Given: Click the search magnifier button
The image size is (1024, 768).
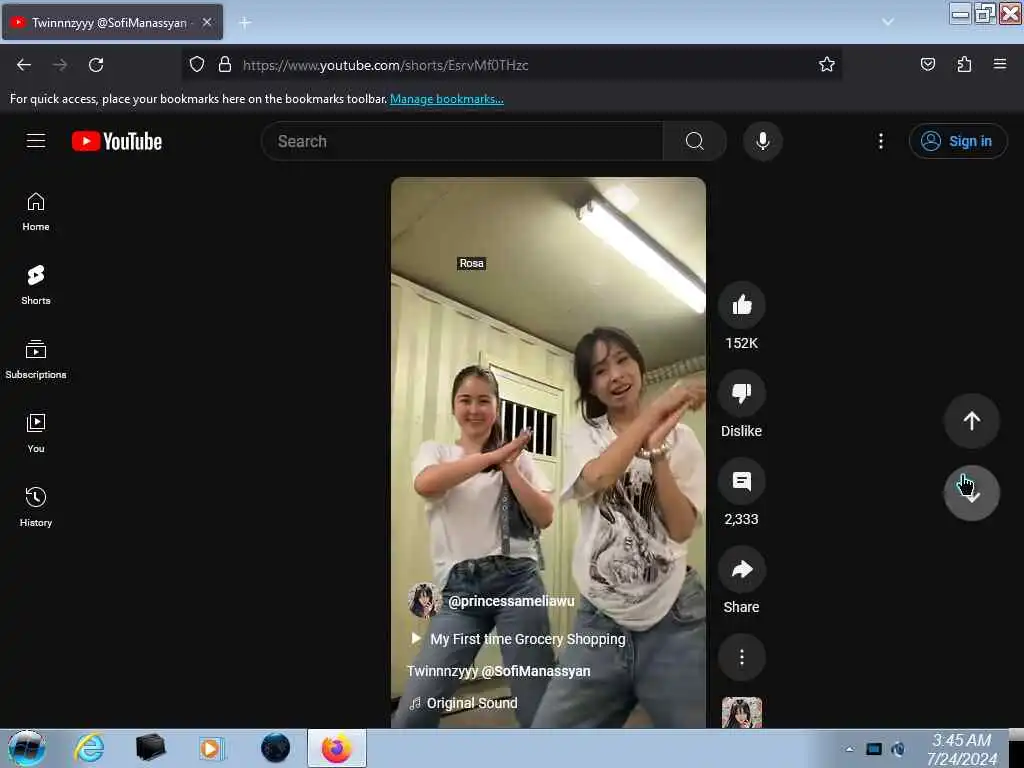Looking at the screenshot, I should [x=695, y=141].
